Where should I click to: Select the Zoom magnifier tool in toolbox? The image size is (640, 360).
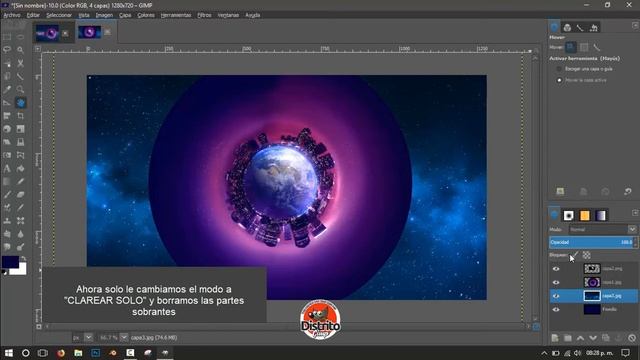(x=20, y=89)
